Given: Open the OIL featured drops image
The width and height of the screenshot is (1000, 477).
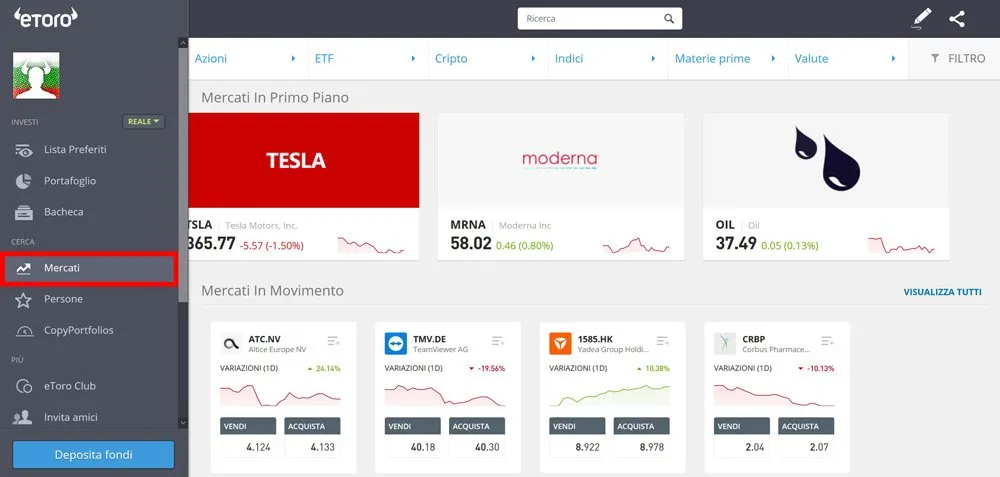Looking at the screenshot, I should [x=827, y=158].
